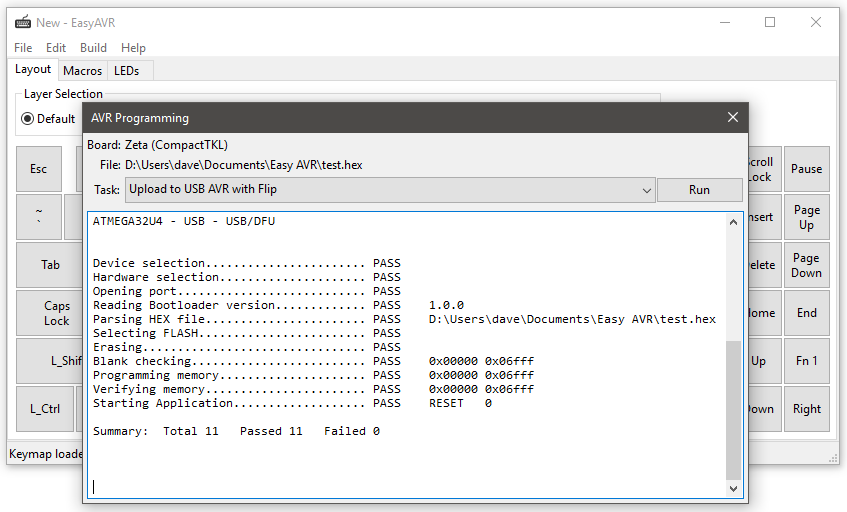Screen dimensions: 847x512
Task: Click the output log scrollbar thumb
Action: (733, 410)
